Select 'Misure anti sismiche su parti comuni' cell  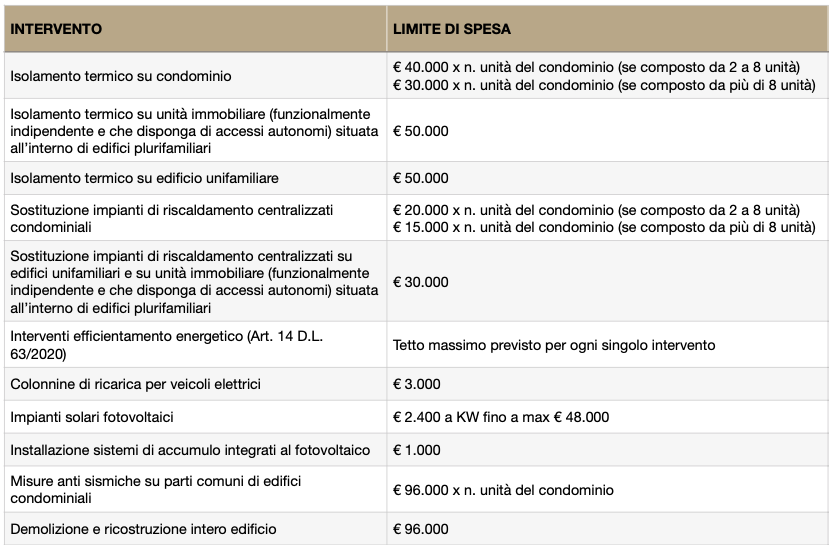click(155, 489)
